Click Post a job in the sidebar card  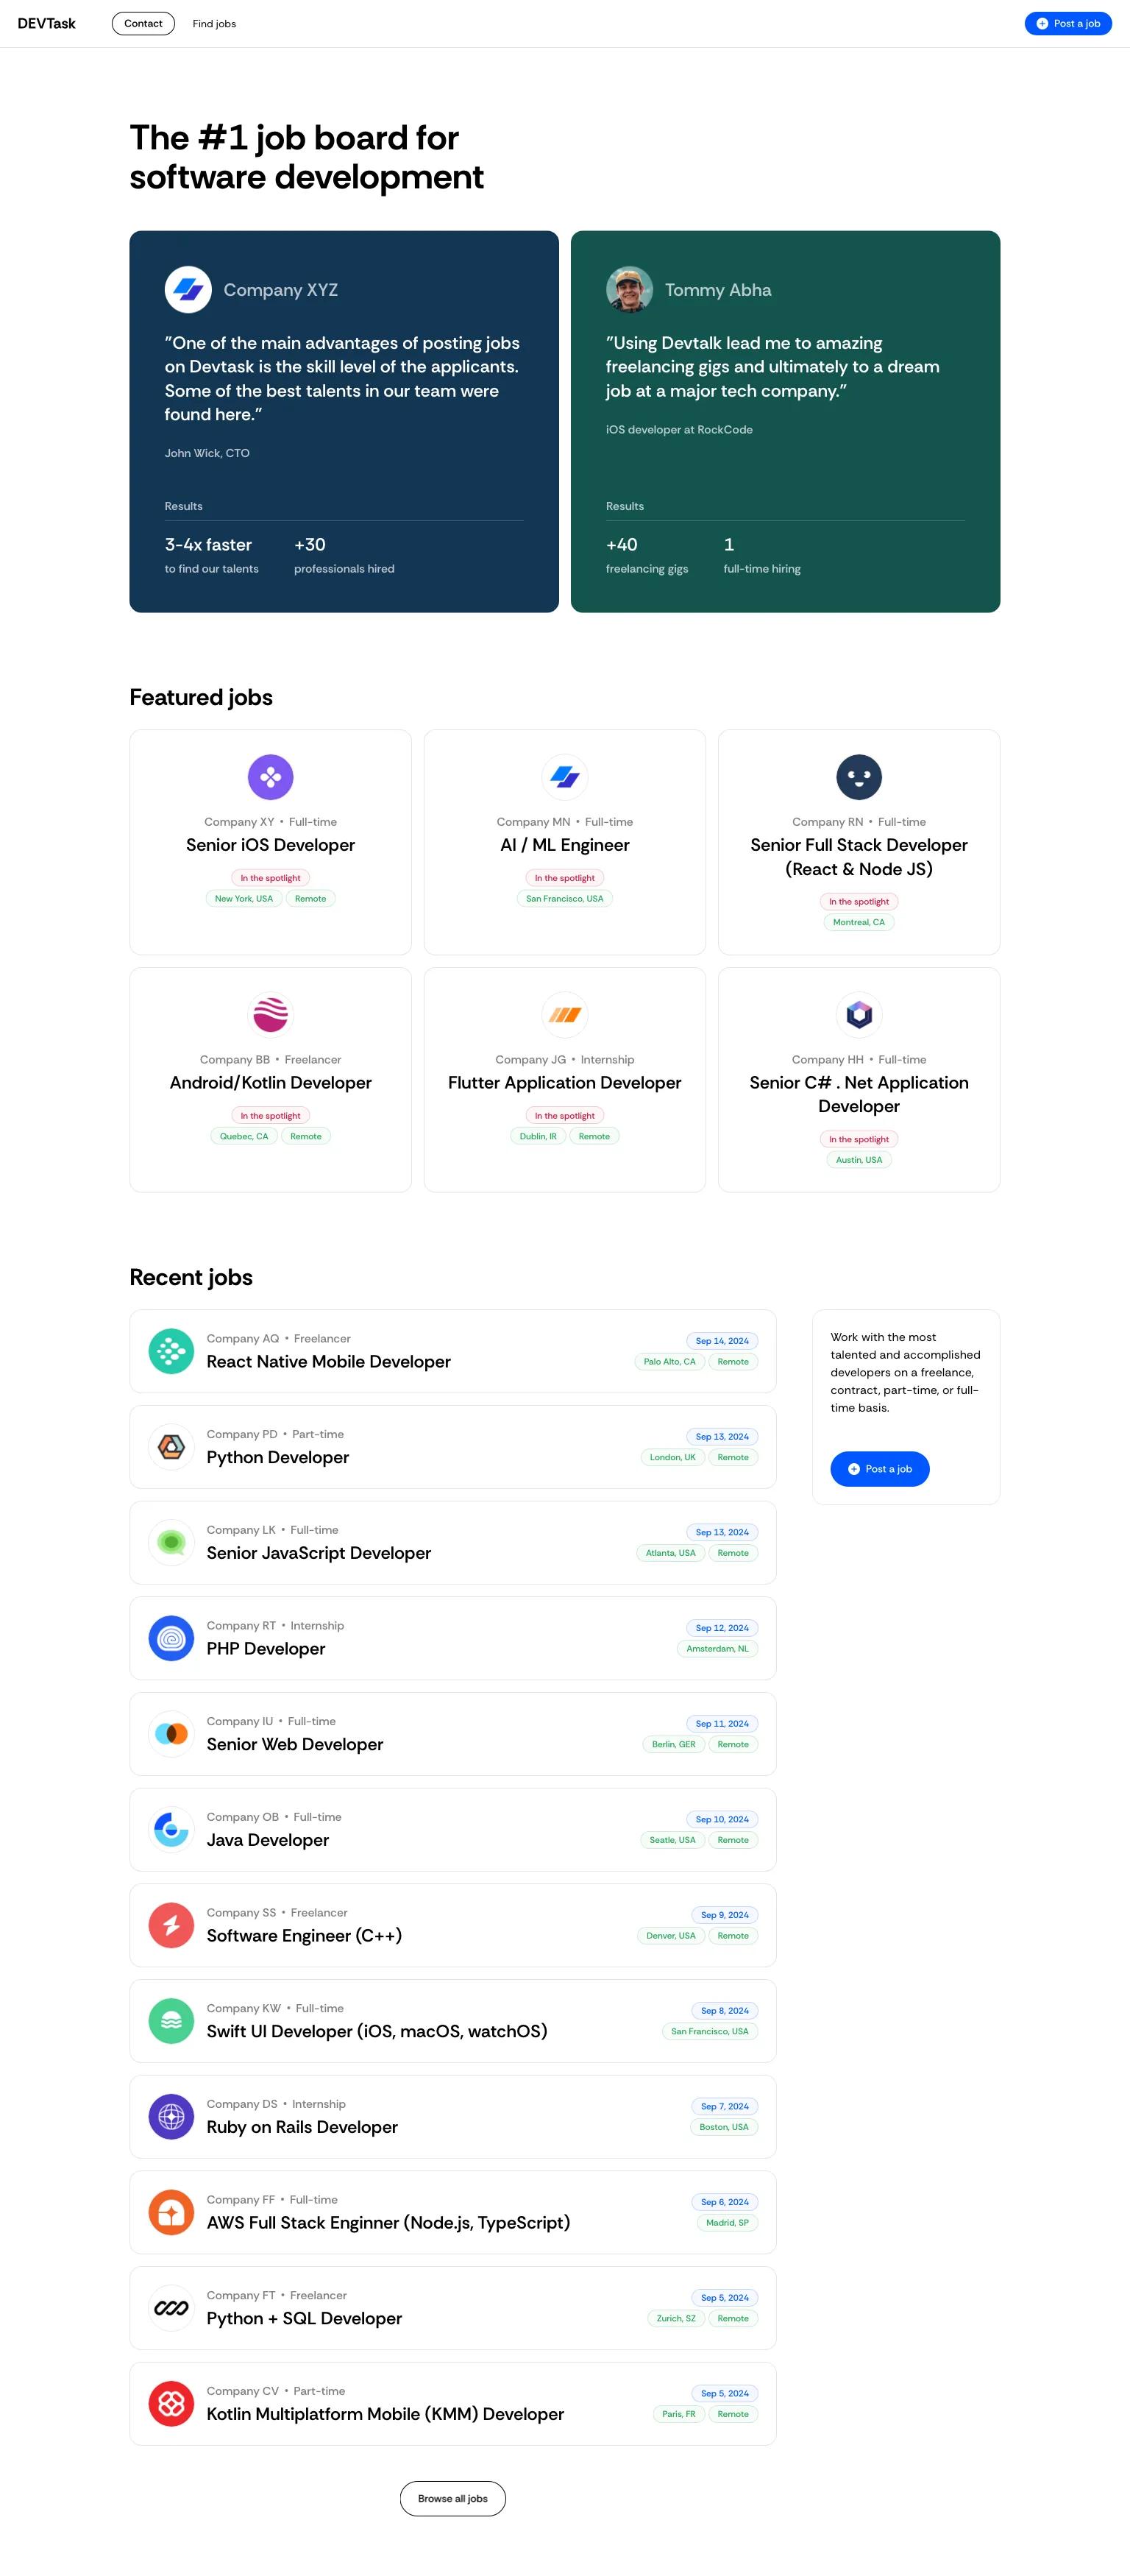[x=879, y=1468]
